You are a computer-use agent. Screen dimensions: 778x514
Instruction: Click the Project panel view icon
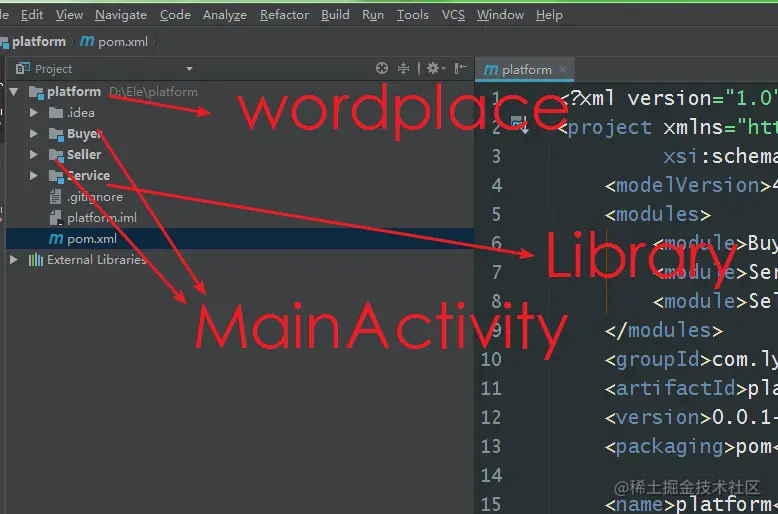[23, 68]
